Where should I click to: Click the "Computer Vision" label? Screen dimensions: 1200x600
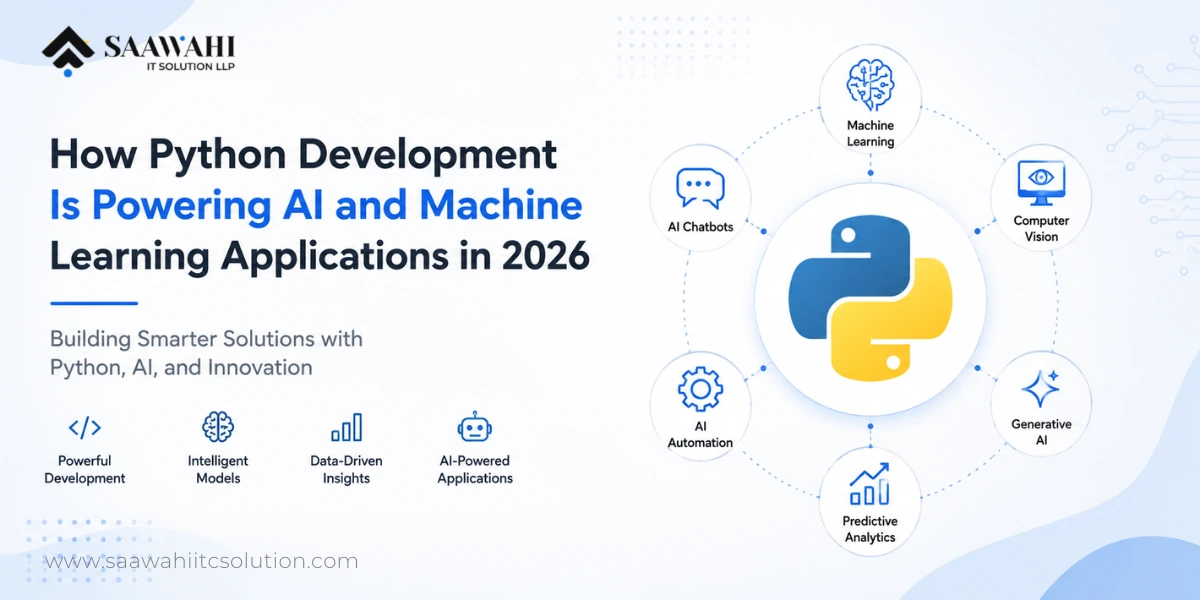click(1041, 229)
